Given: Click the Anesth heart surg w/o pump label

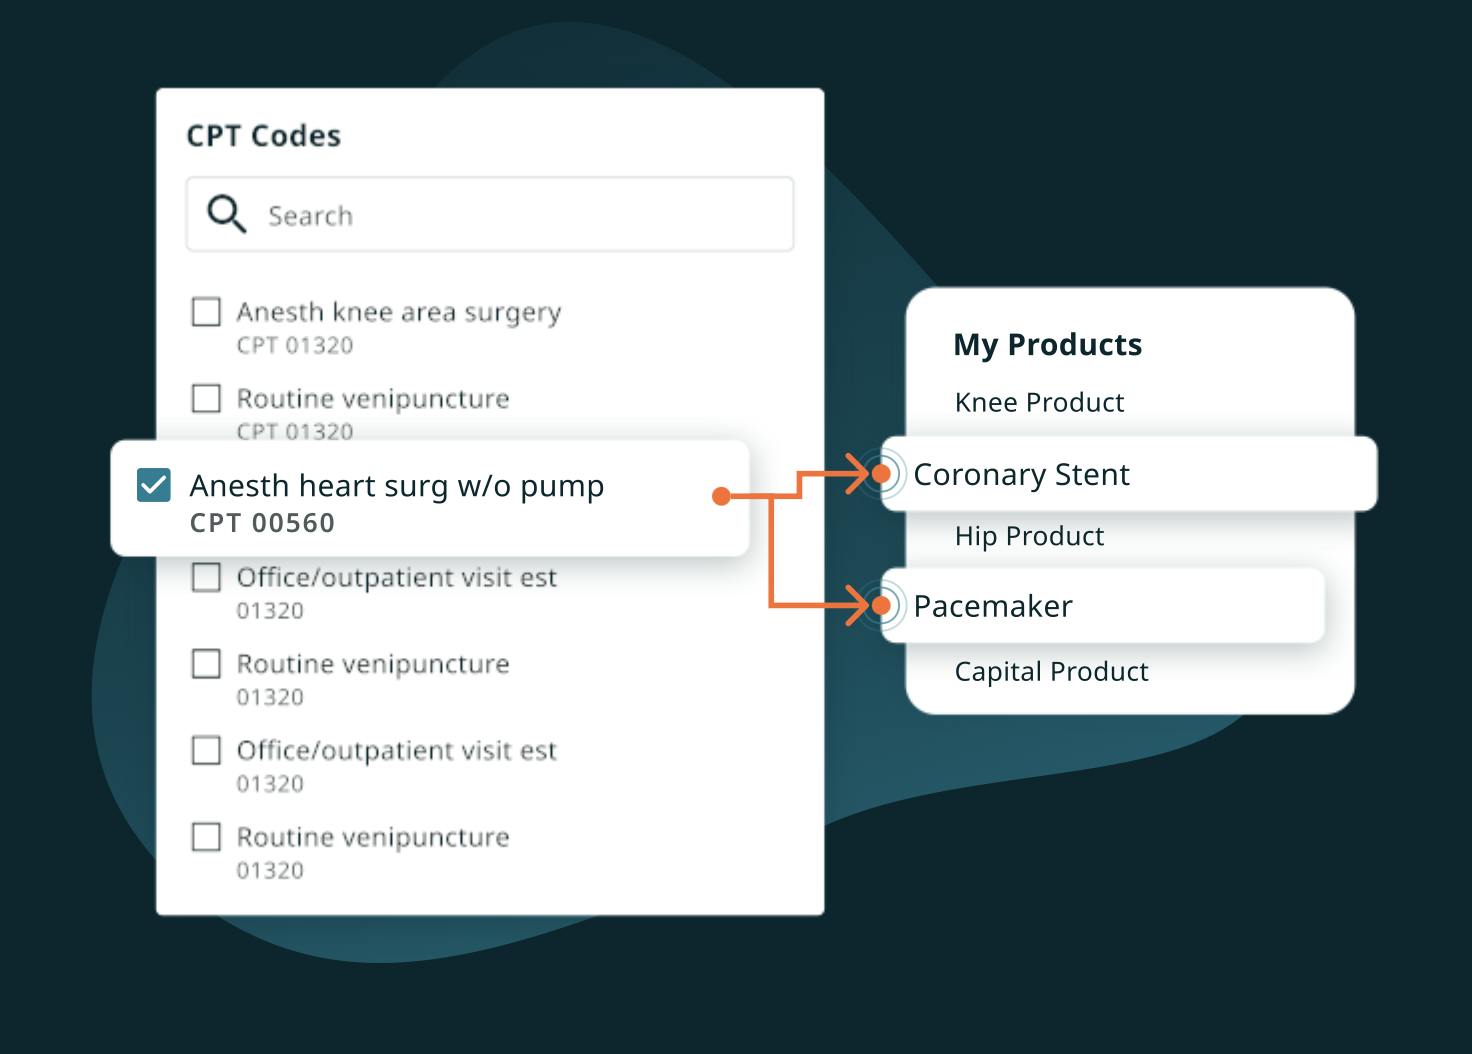Looking at the screenshot, I should pos(397,486).
